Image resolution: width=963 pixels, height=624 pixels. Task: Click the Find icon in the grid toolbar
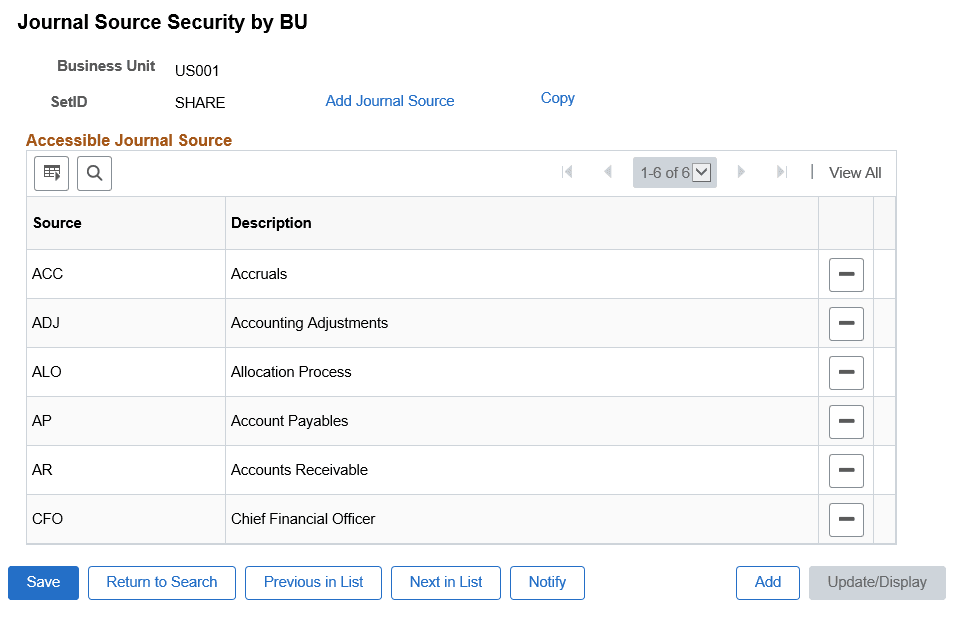[x=94, y=173]
